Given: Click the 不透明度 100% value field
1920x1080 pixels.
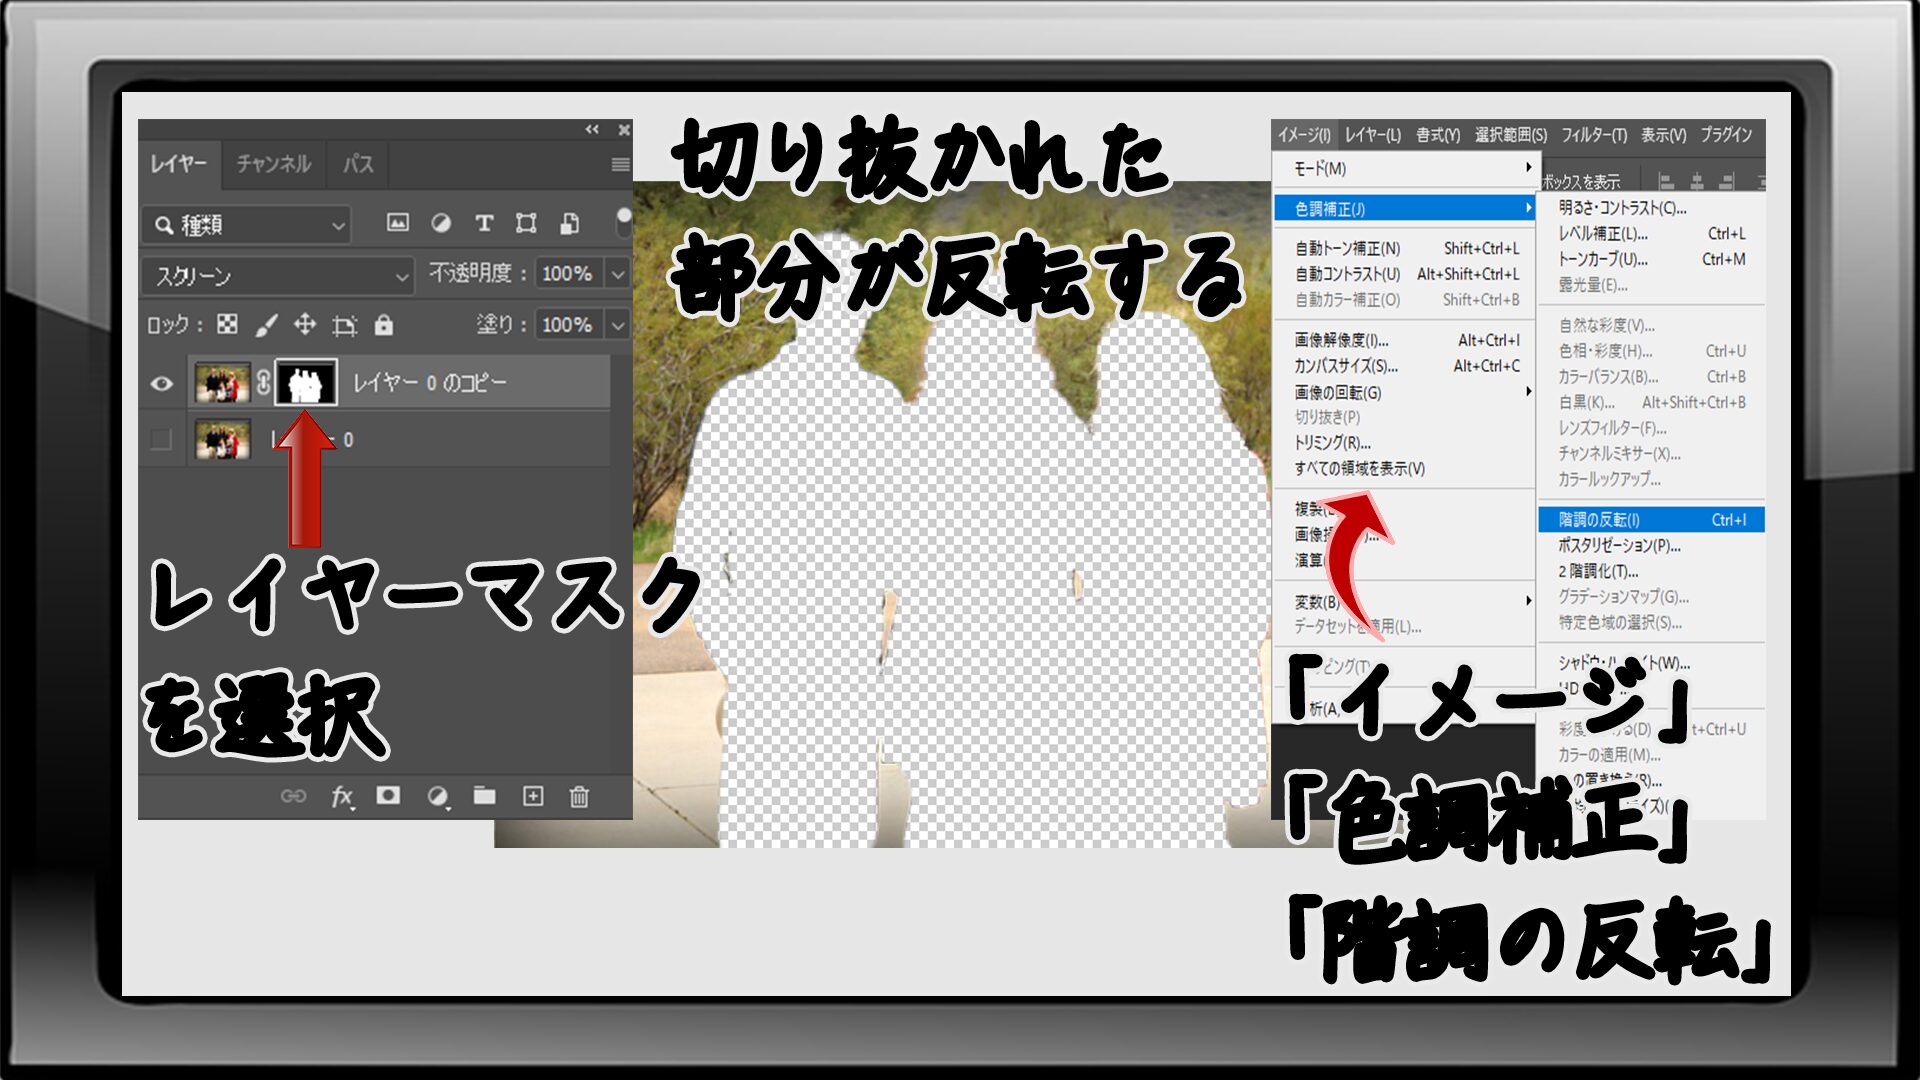Looking at the screenshot, I should [568, 273].
